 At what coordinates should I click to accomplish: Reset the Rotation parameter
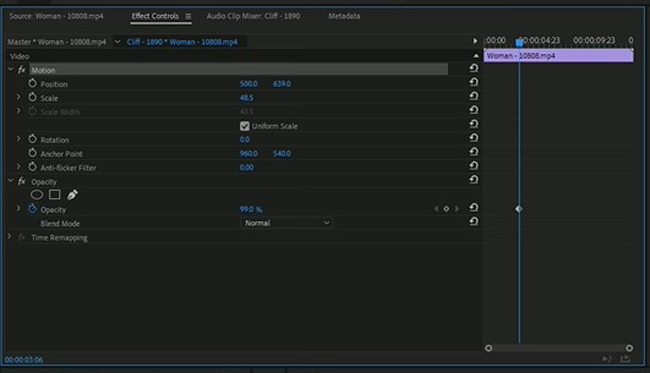pyautogui.click(x=473, y=138)
